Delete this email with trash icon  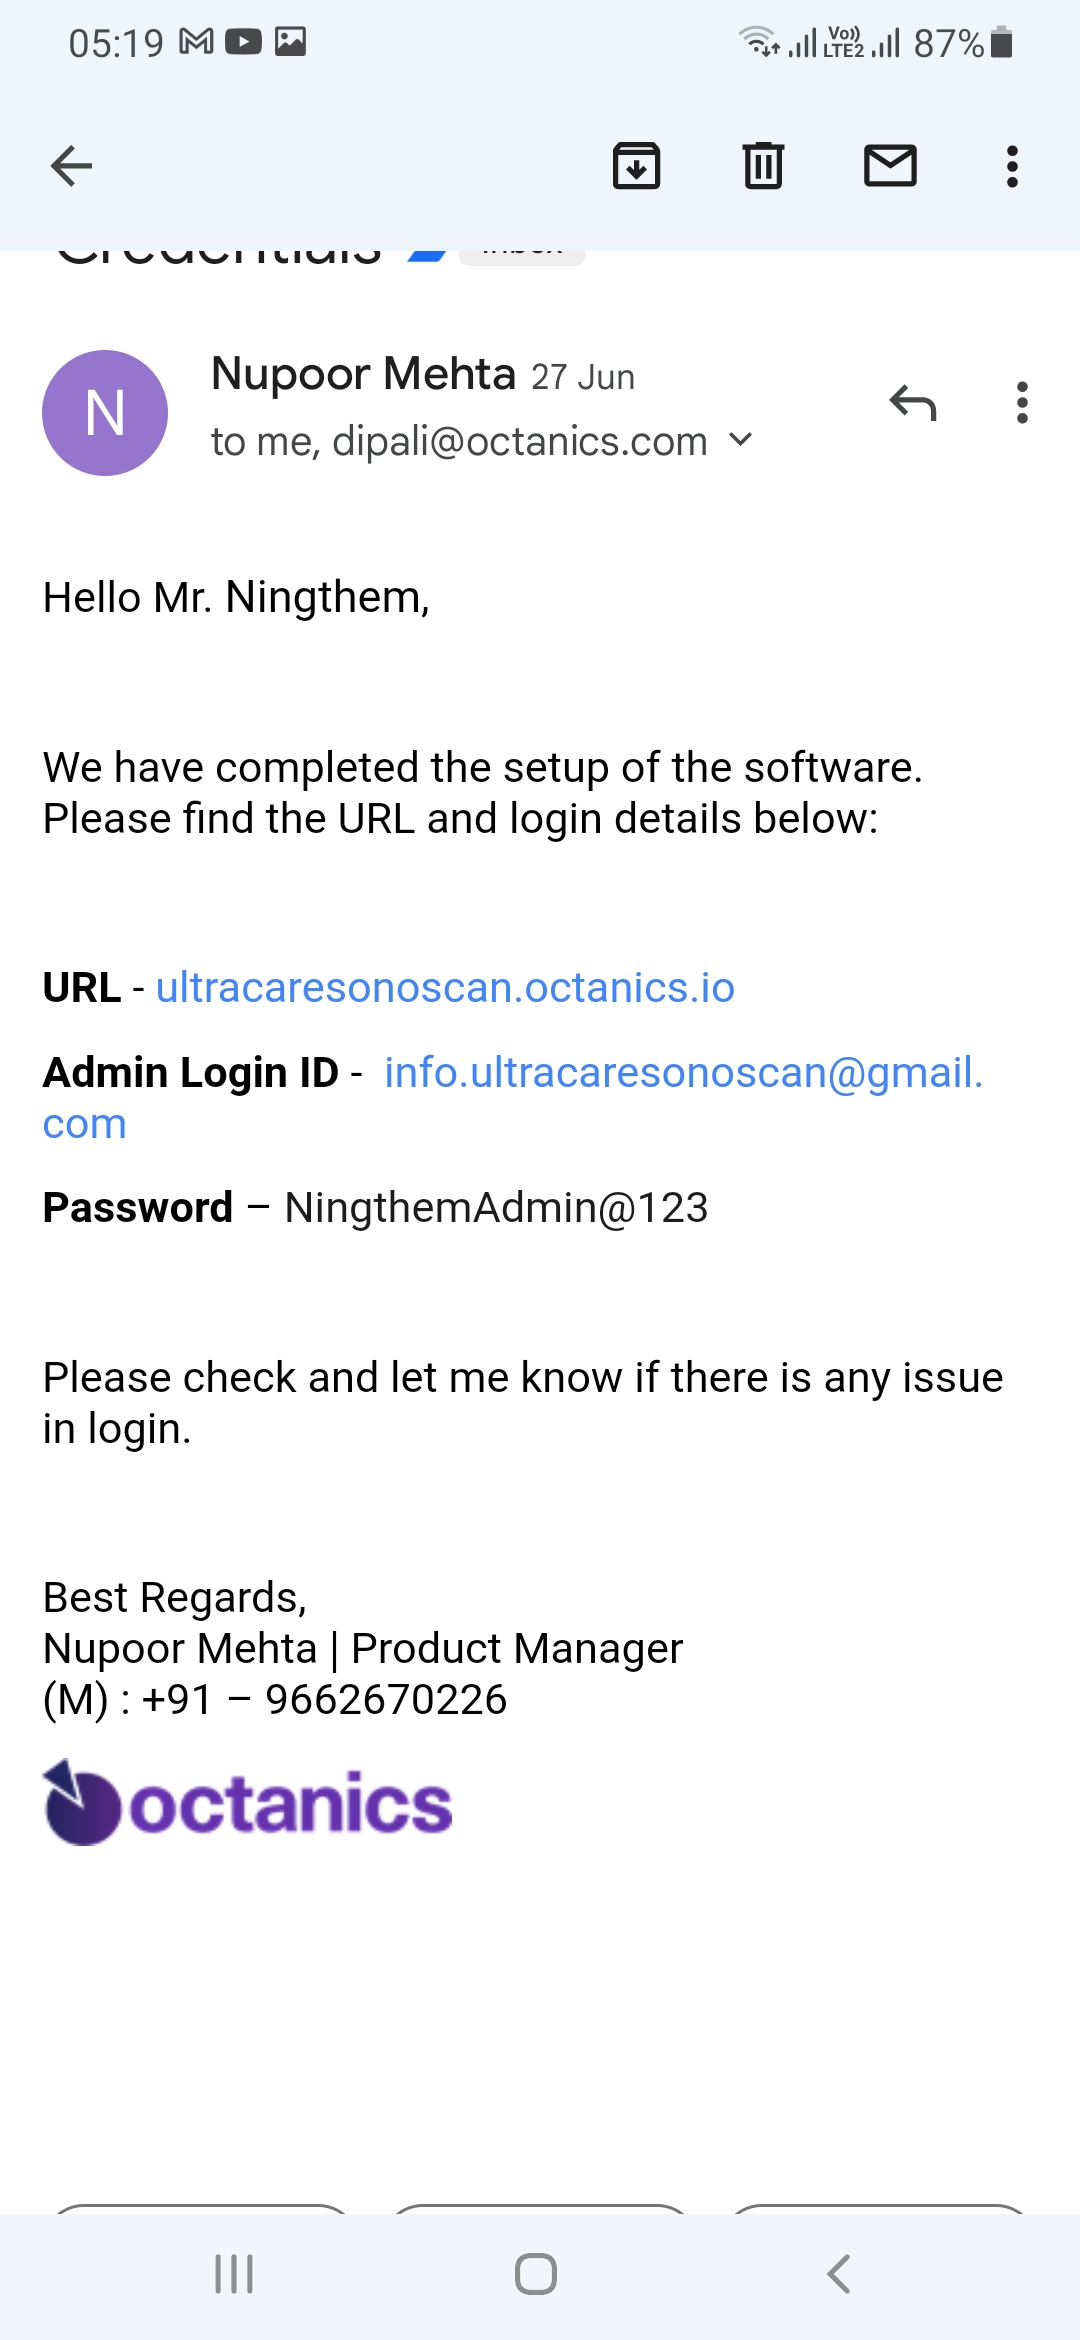pos(763,166)
